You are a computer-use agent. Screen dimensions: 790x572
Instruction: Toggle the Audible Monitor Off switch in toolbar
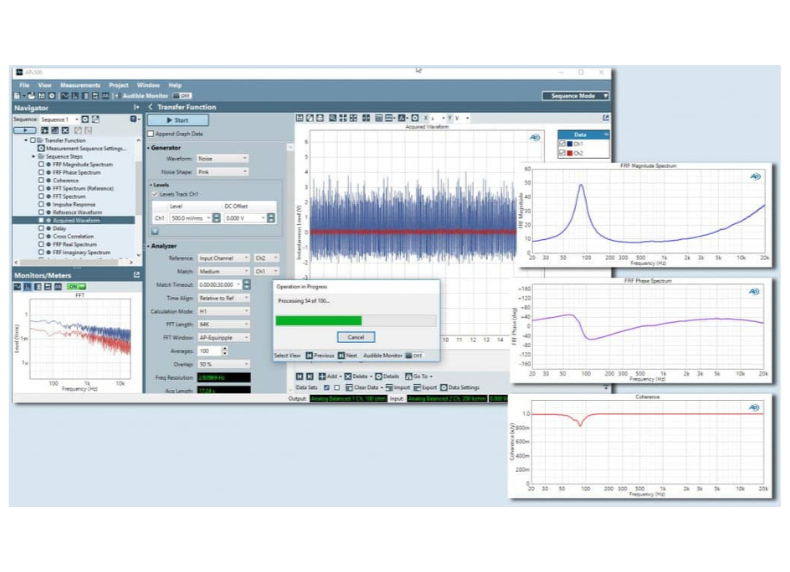click(182, 96)
